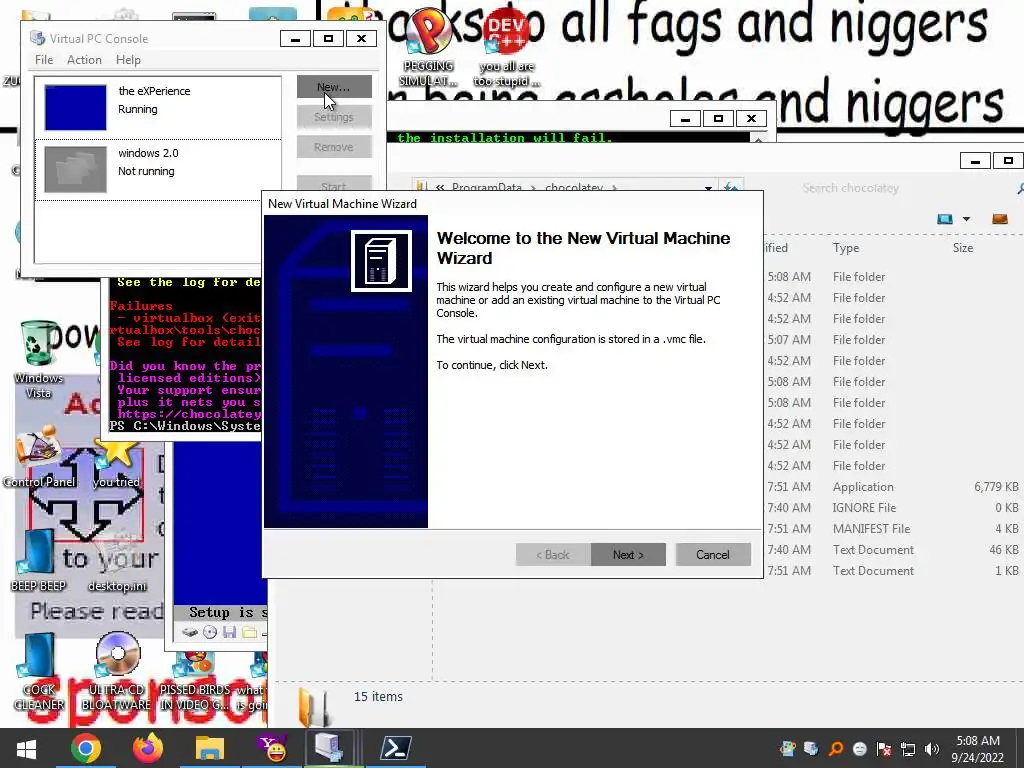Select the Application row sized 6,779 KB
Viewport: 1024px width, 768px height.
tap(895, 487)
